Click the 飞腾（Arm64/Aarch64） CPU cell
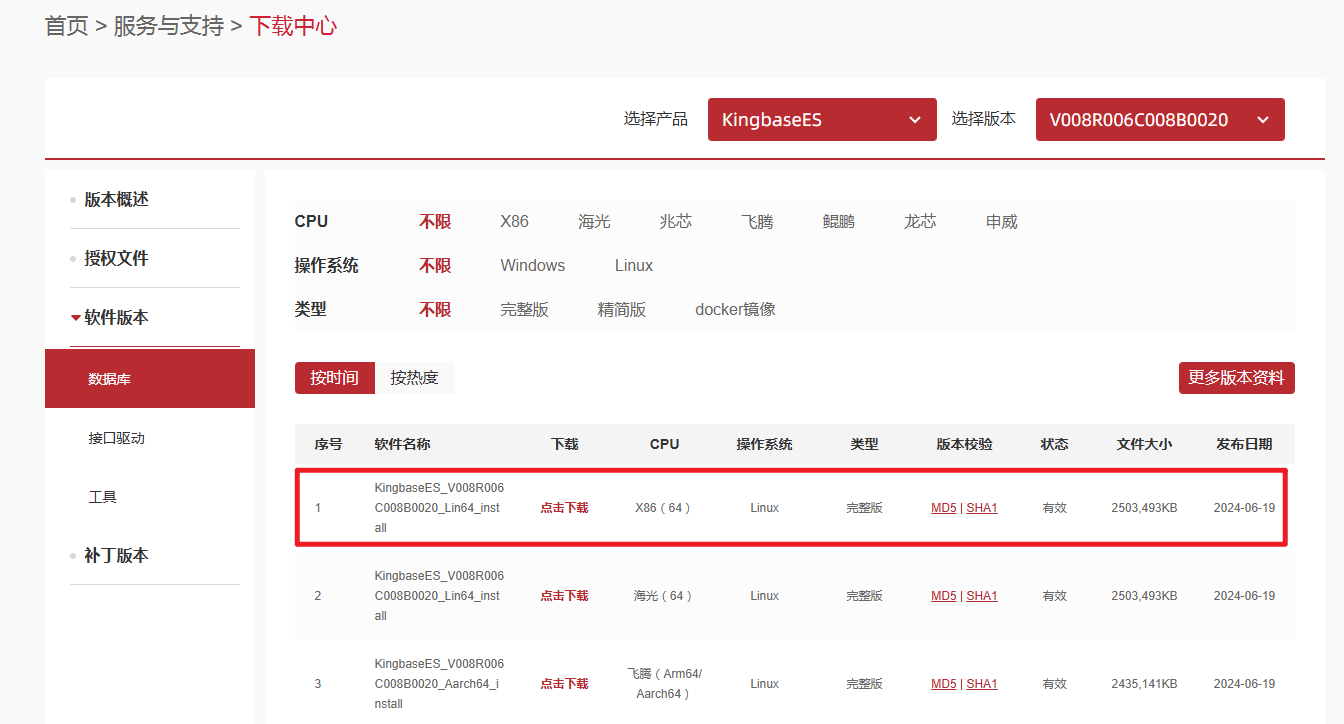 coord(664,684)
